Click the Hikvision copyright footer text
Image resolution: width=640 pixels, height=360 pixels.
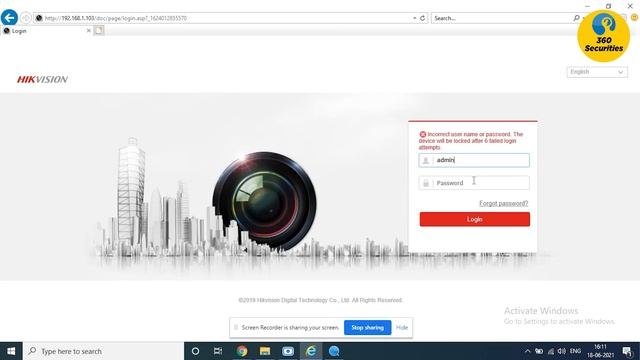[x=320, y=300]
